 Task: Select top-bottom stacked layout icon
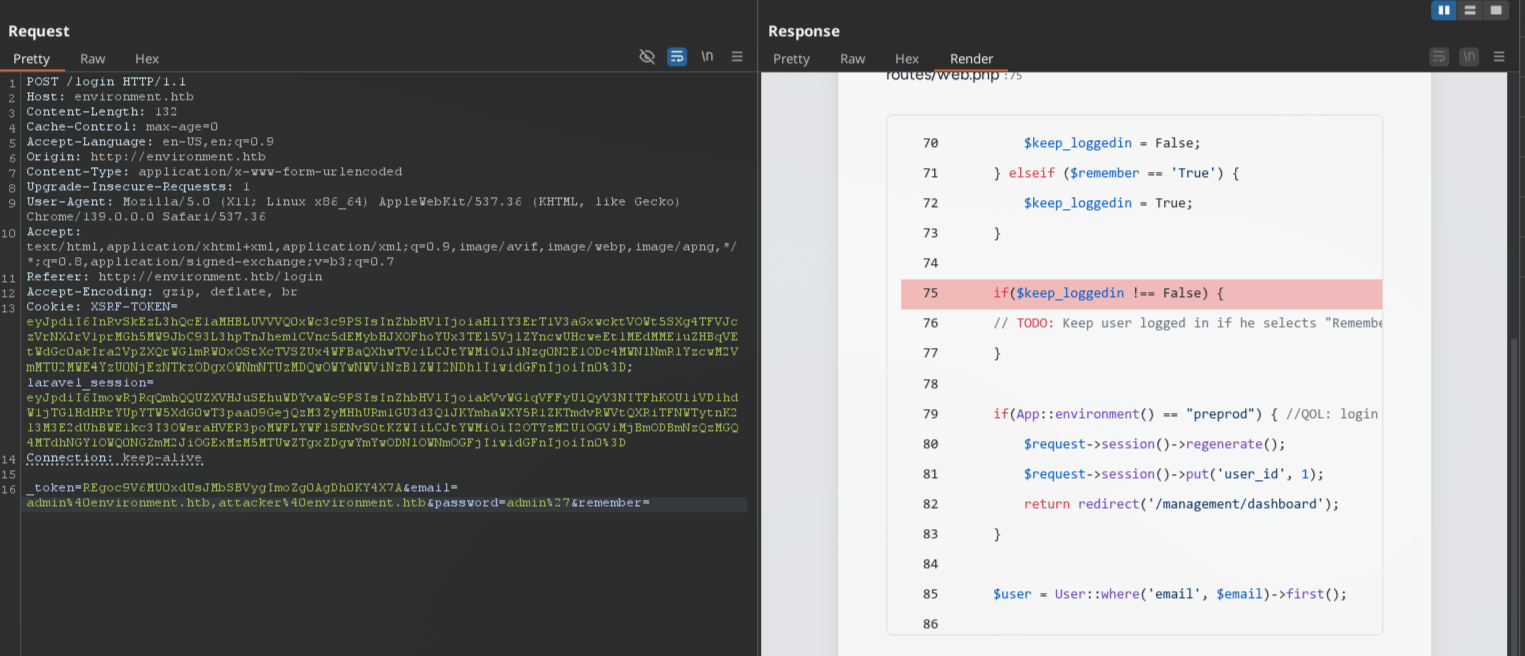[1470, 10]
